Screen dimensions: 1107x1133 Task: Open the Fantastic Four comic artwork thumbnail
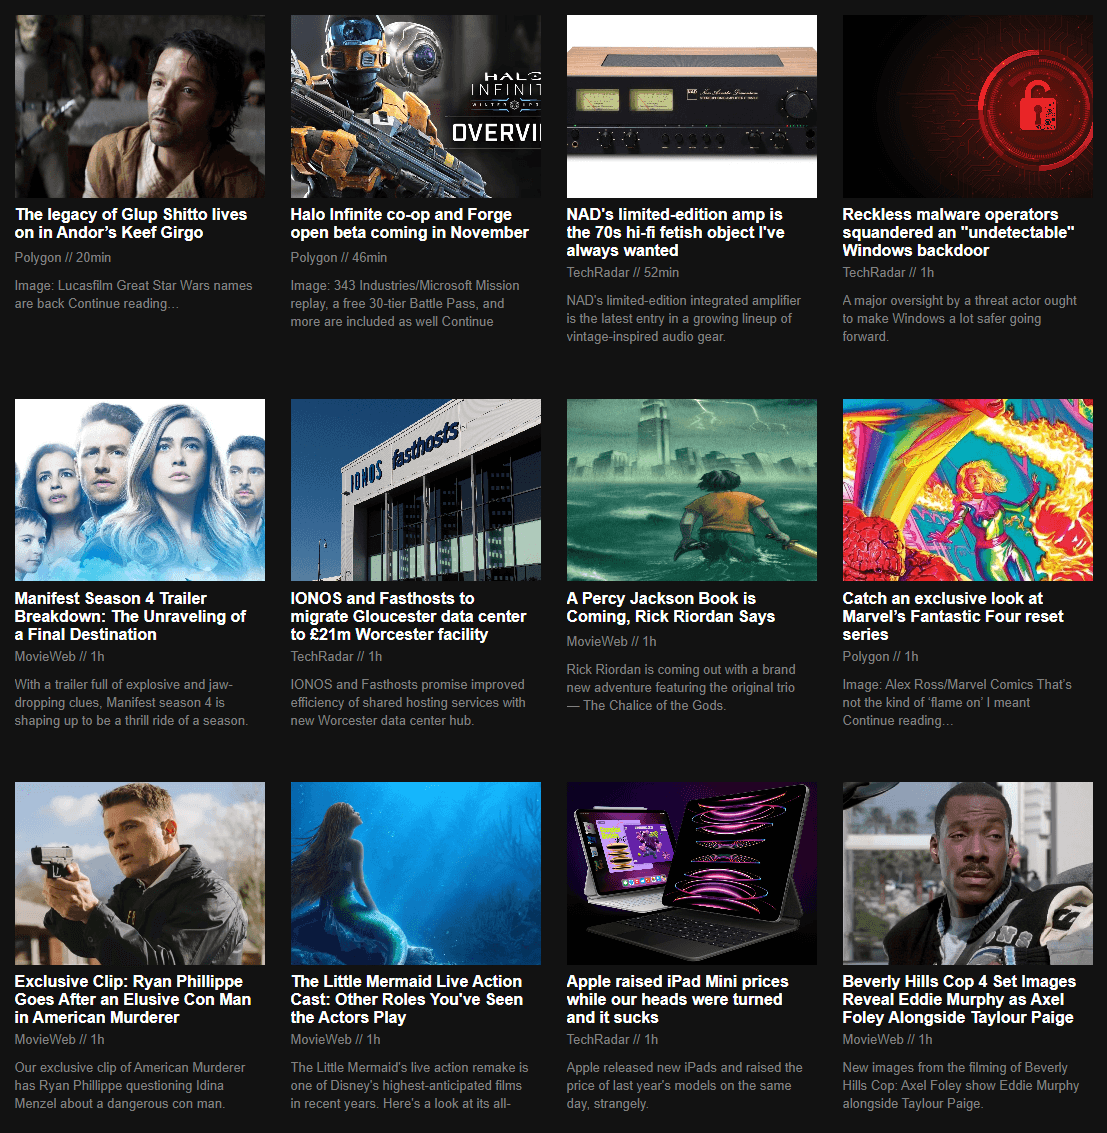pos(968,490)
